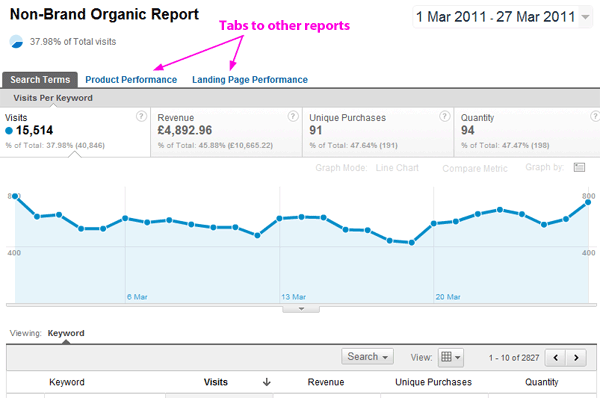
Task: Click the pie chart icon beside total visits
Action: point(16,41)
